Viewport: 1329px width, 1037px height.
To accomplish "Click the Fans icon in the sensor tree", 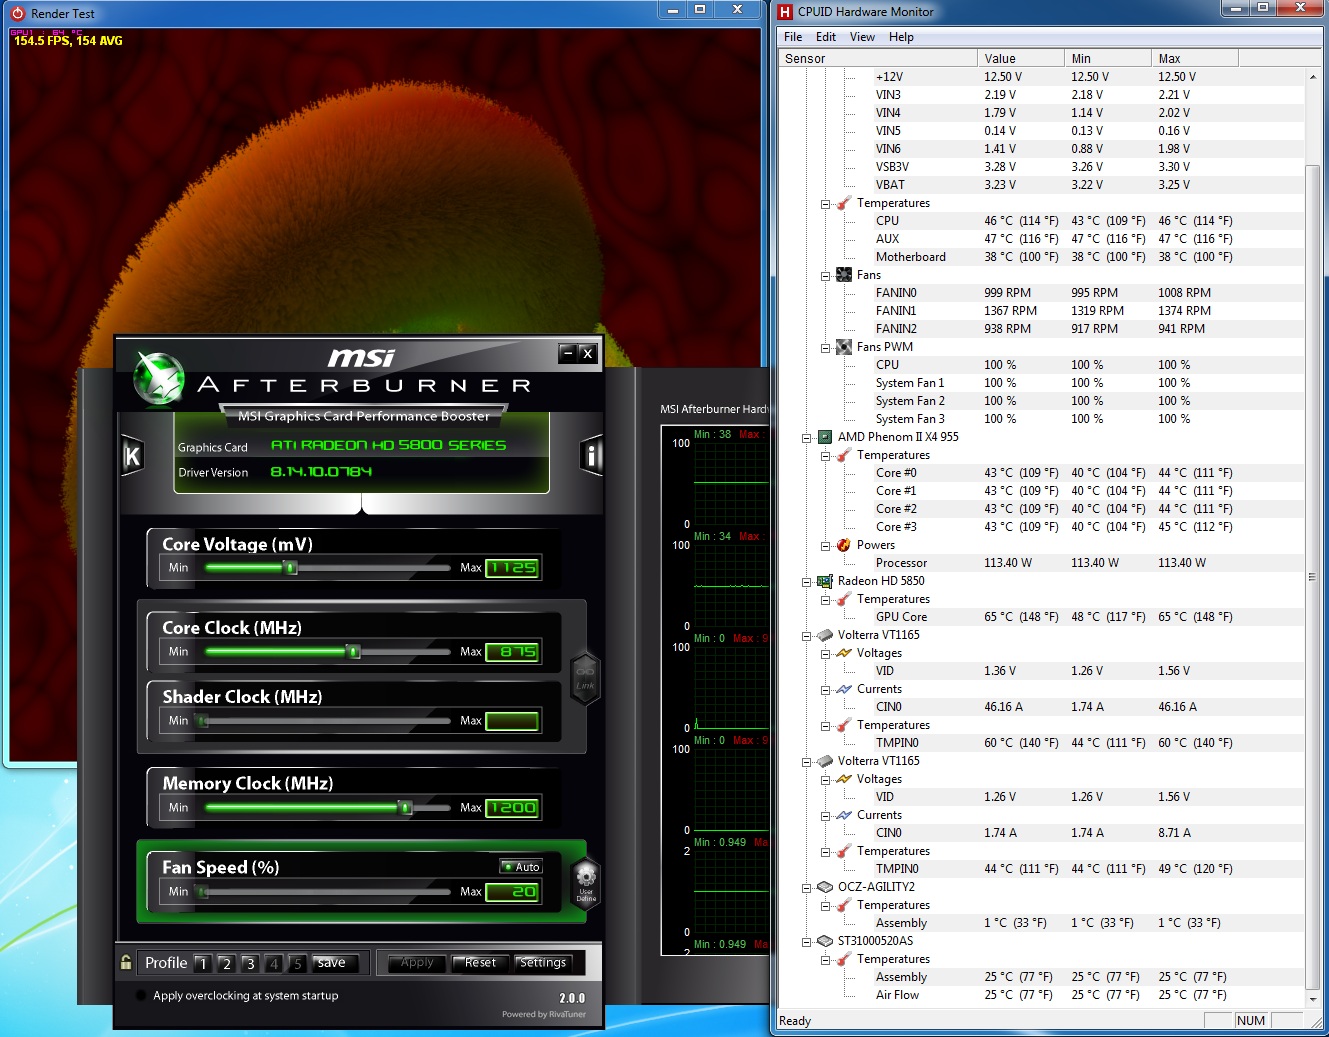I will pyautogui.click(x=844, y=275).
